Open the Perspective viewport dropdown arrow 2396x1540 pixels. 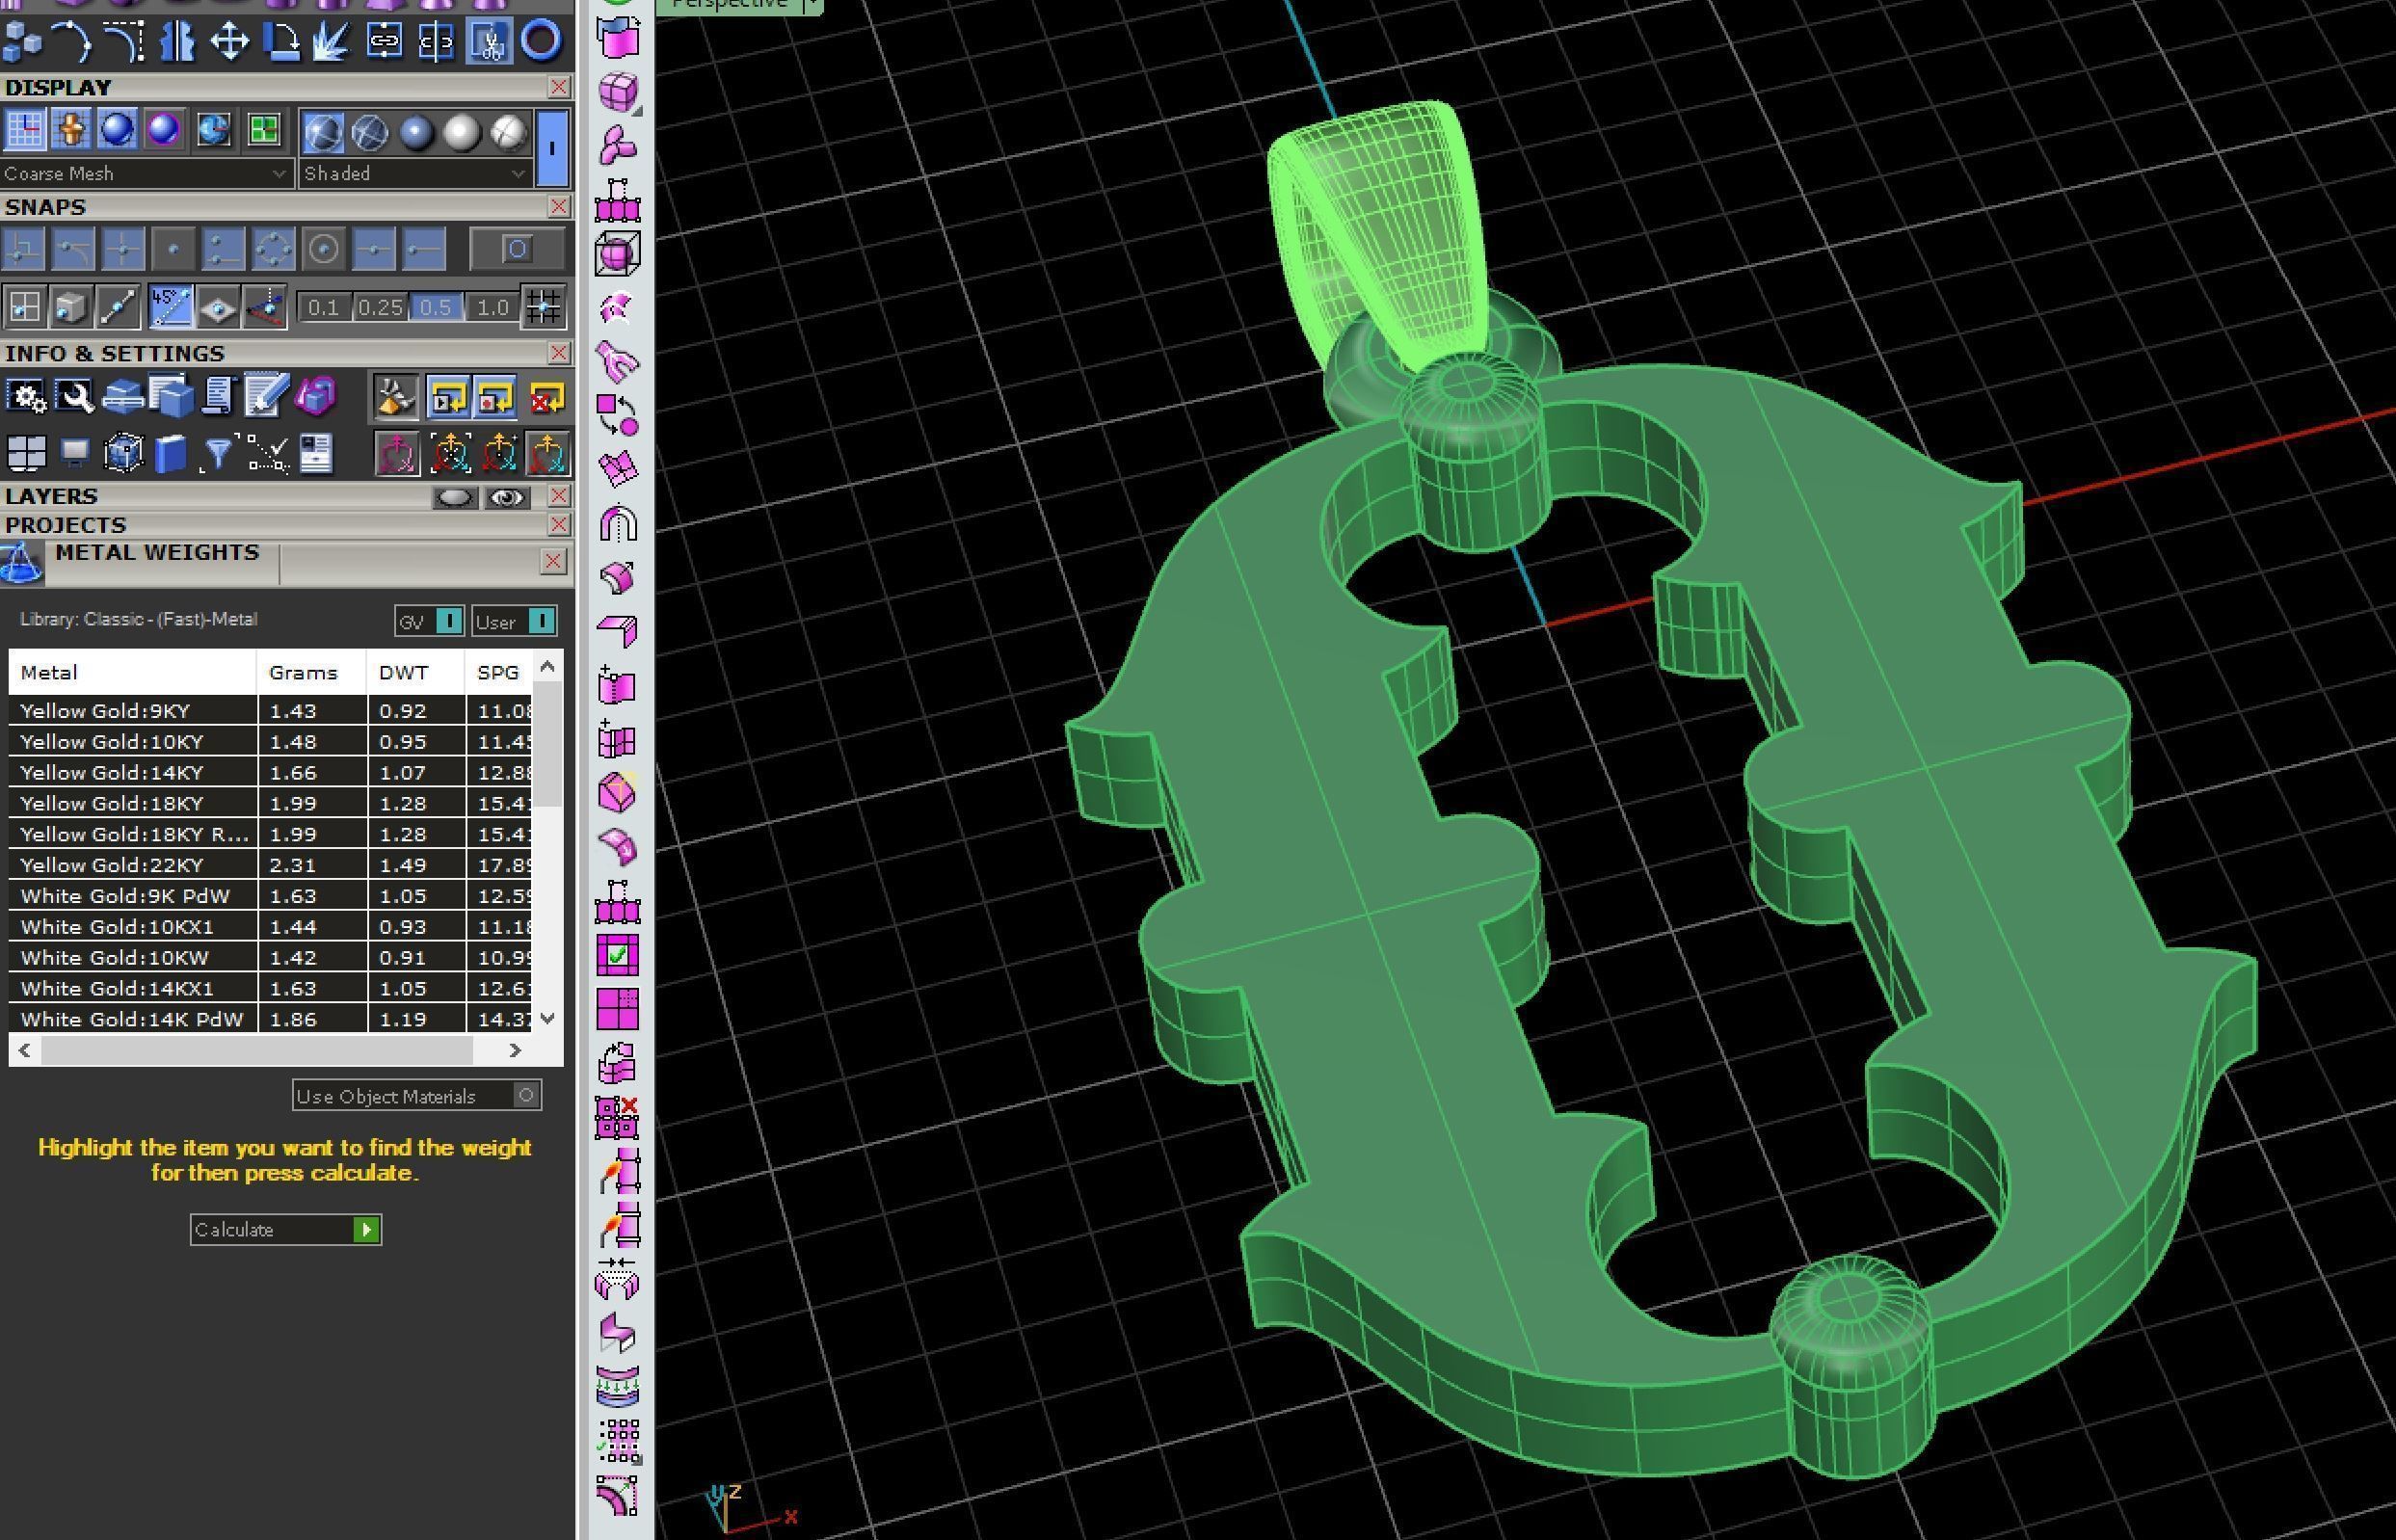813,5
